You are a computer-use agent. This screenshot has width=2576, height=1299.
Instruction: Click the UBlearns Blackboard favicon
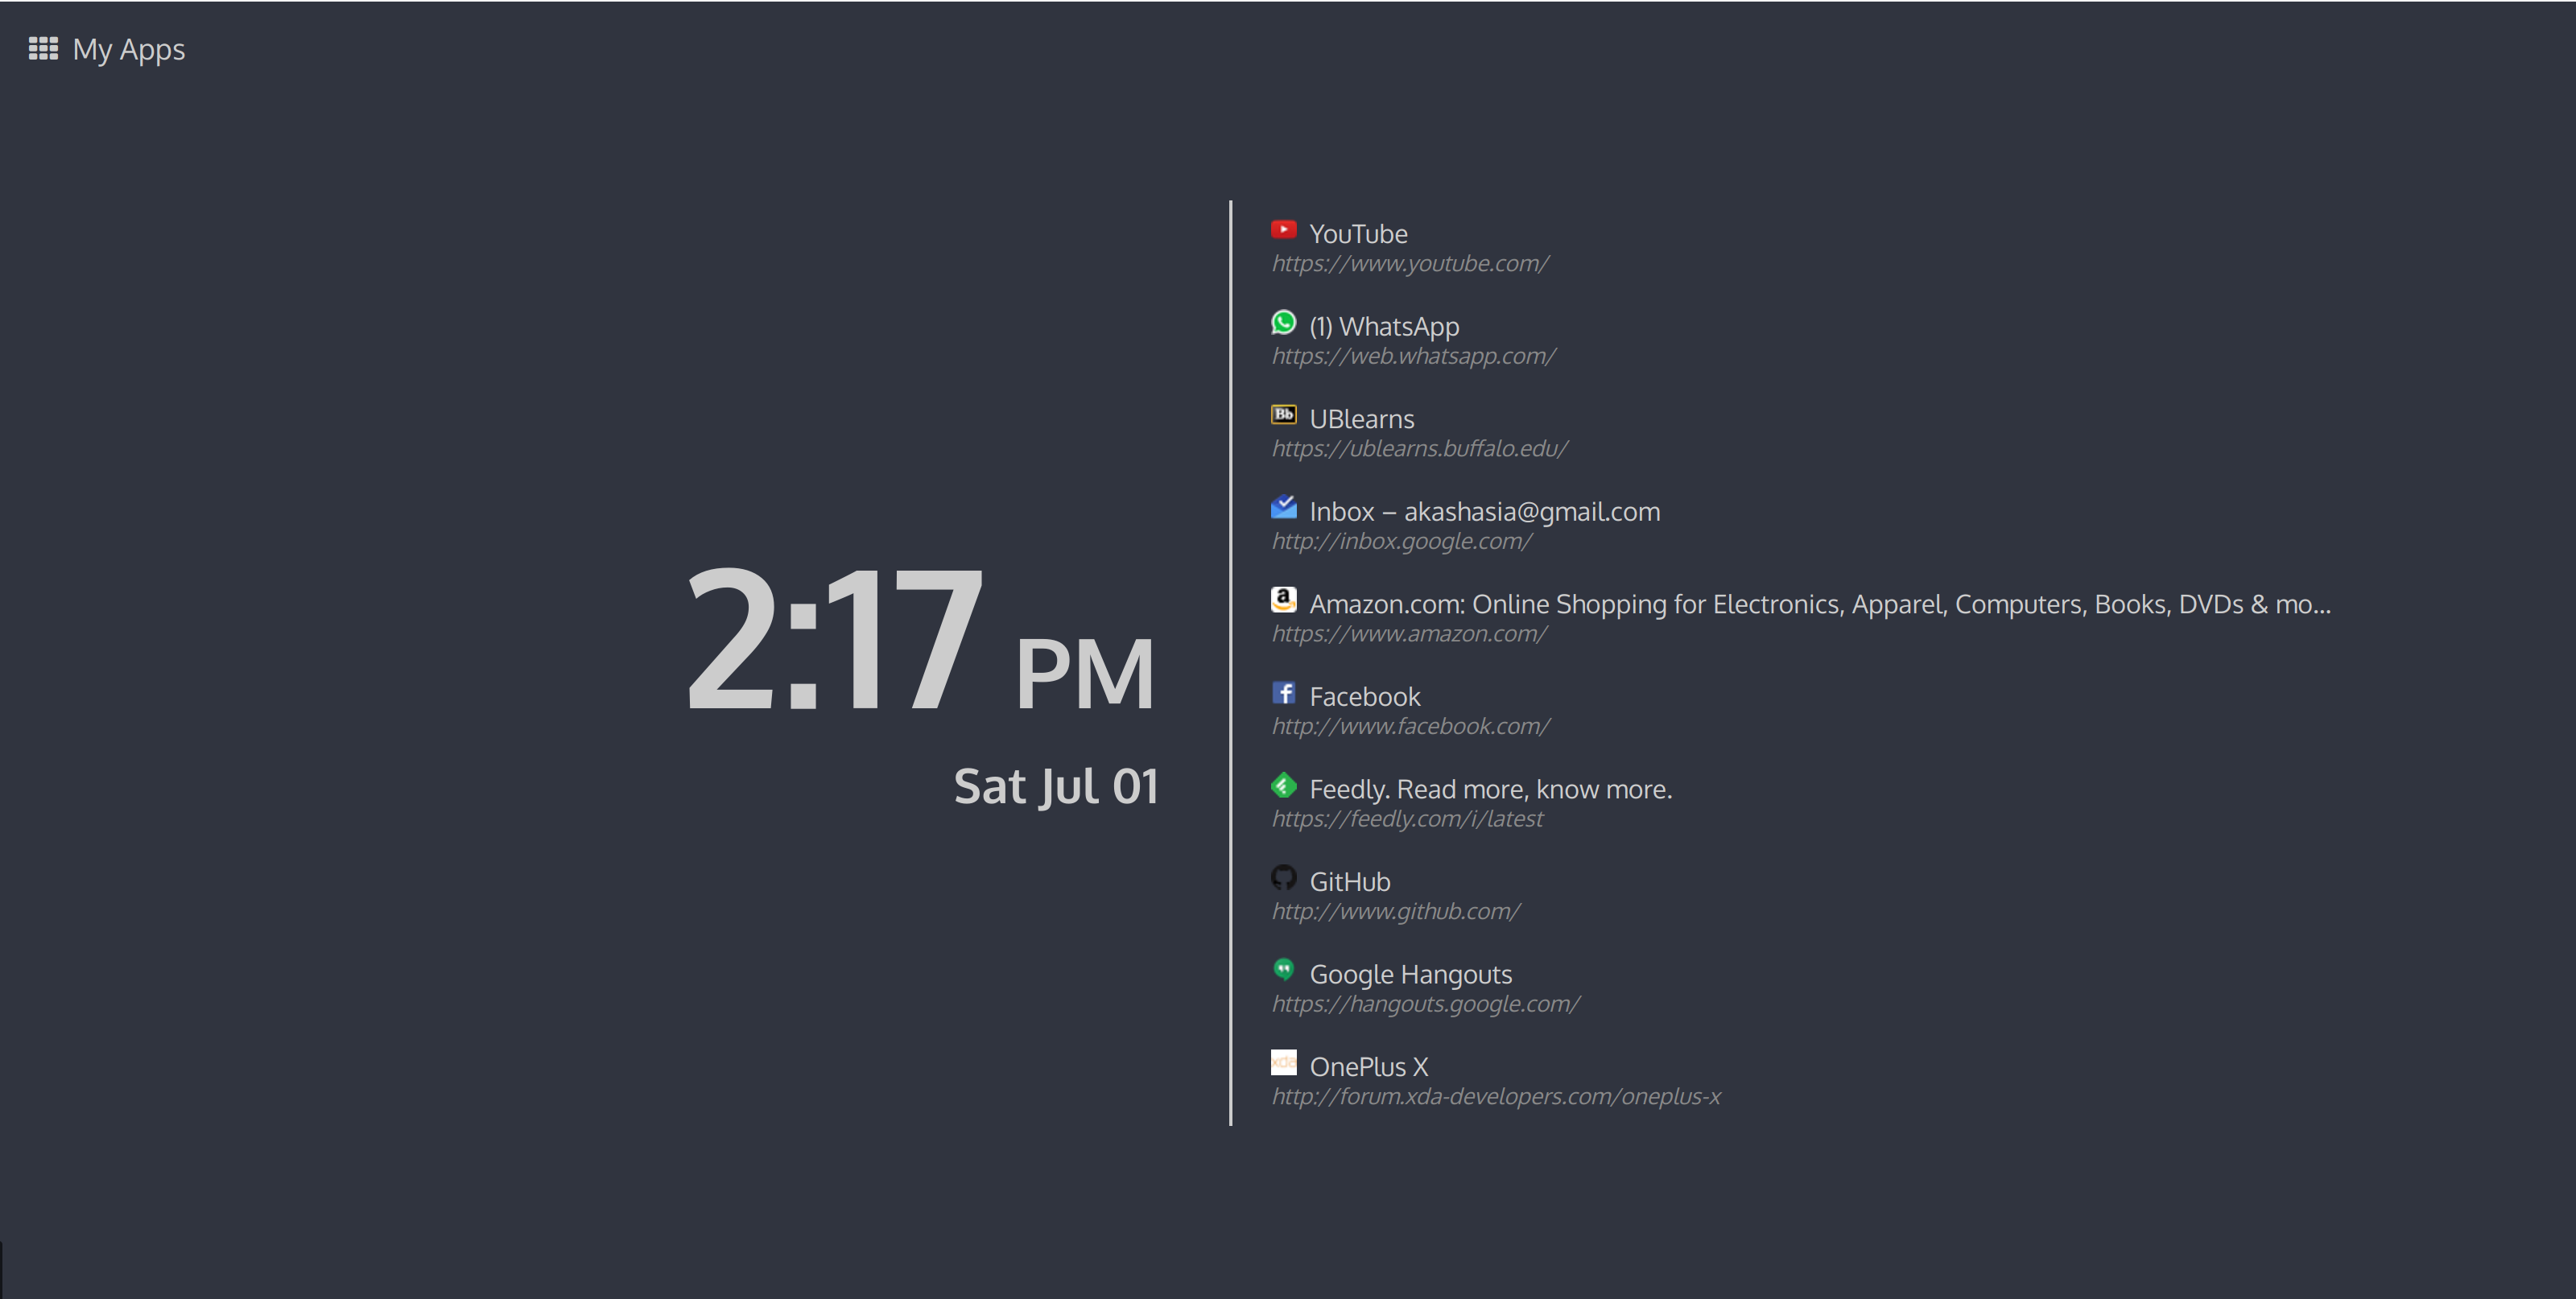1283,415
